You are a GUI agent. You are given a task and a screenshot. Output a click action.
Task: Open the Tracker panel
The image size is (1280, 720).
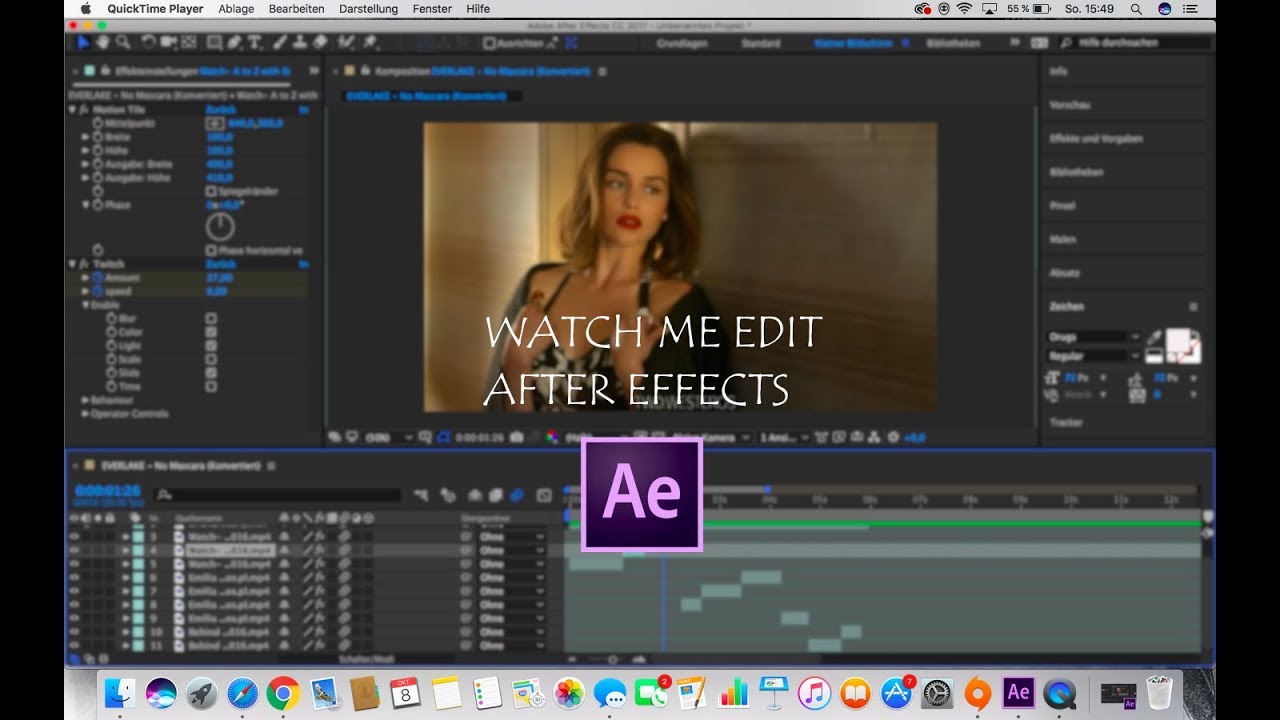(x=1066, y=423)
